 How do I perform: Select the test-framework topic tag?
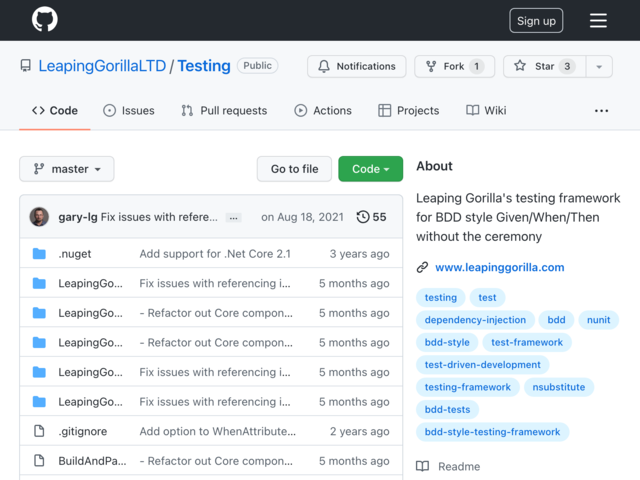527,342
